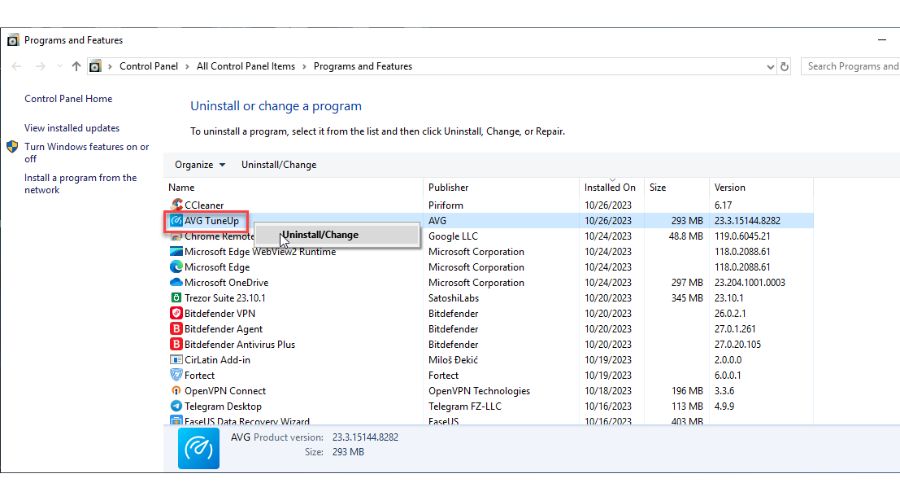Click the Telegram FZ-LLC publisher cell
The width and height of the screenshot is (900, 500).
point(465,407)
